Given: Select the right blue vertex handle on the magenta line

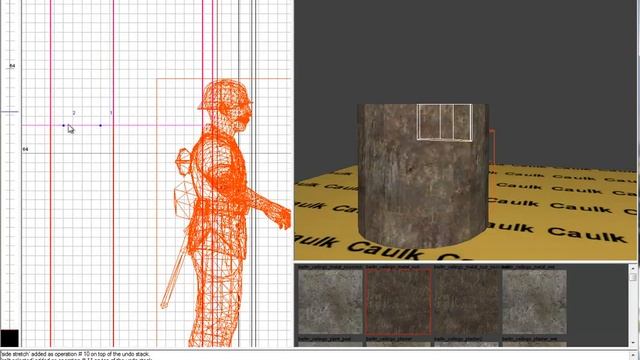Looking at the screenshot, I should click(x=100, y=125).
